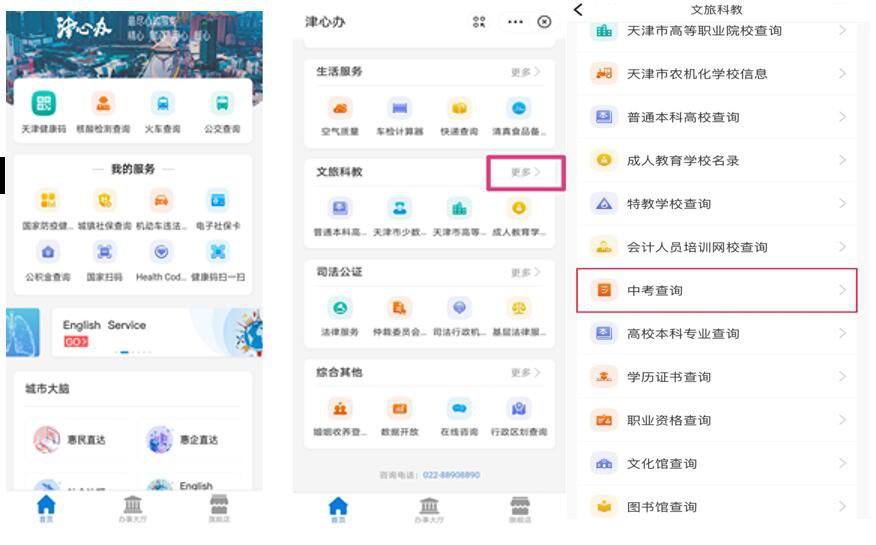
Task: Open 清真食品 icon under 生活服务
Action: [x=518, y=108]
